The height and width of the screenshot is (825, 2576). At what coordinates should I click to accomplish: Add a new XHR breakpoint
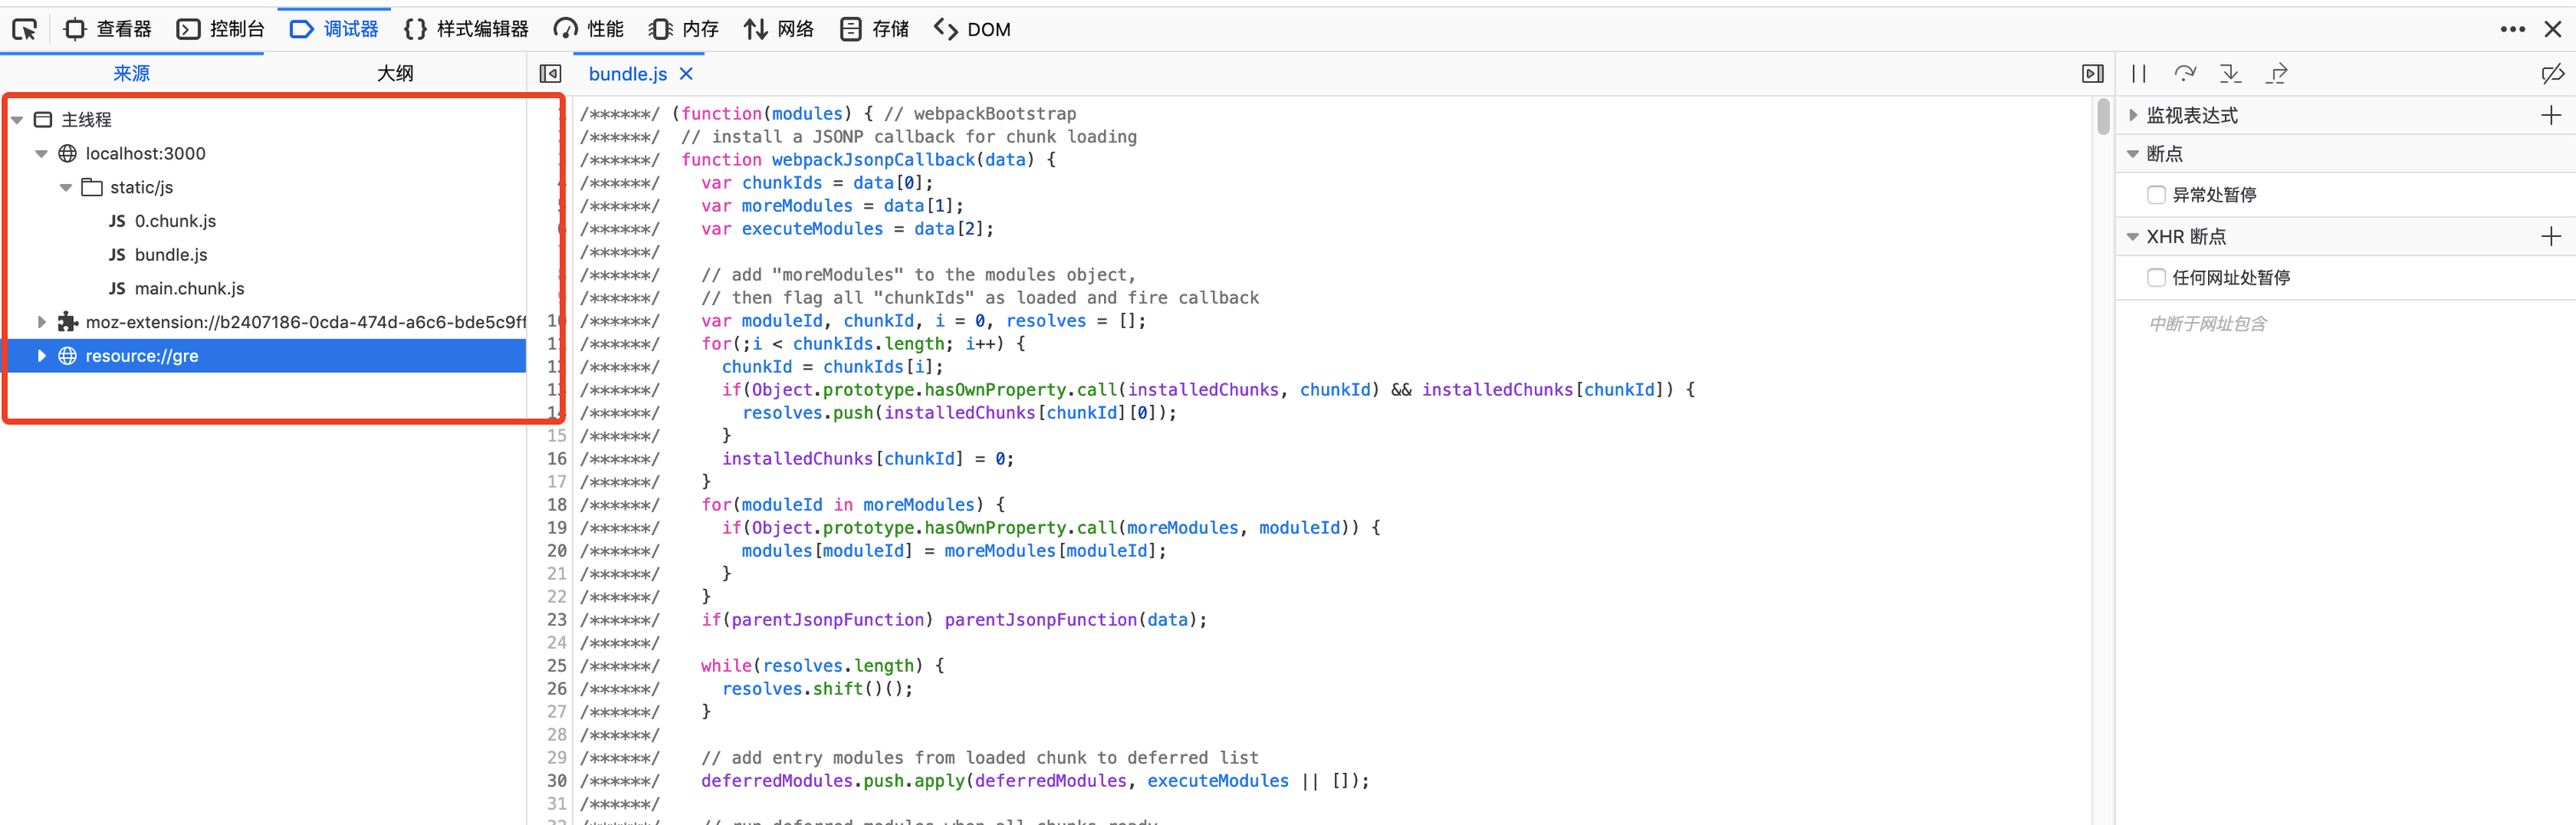pyautogui.click(x=2551, y=237)
